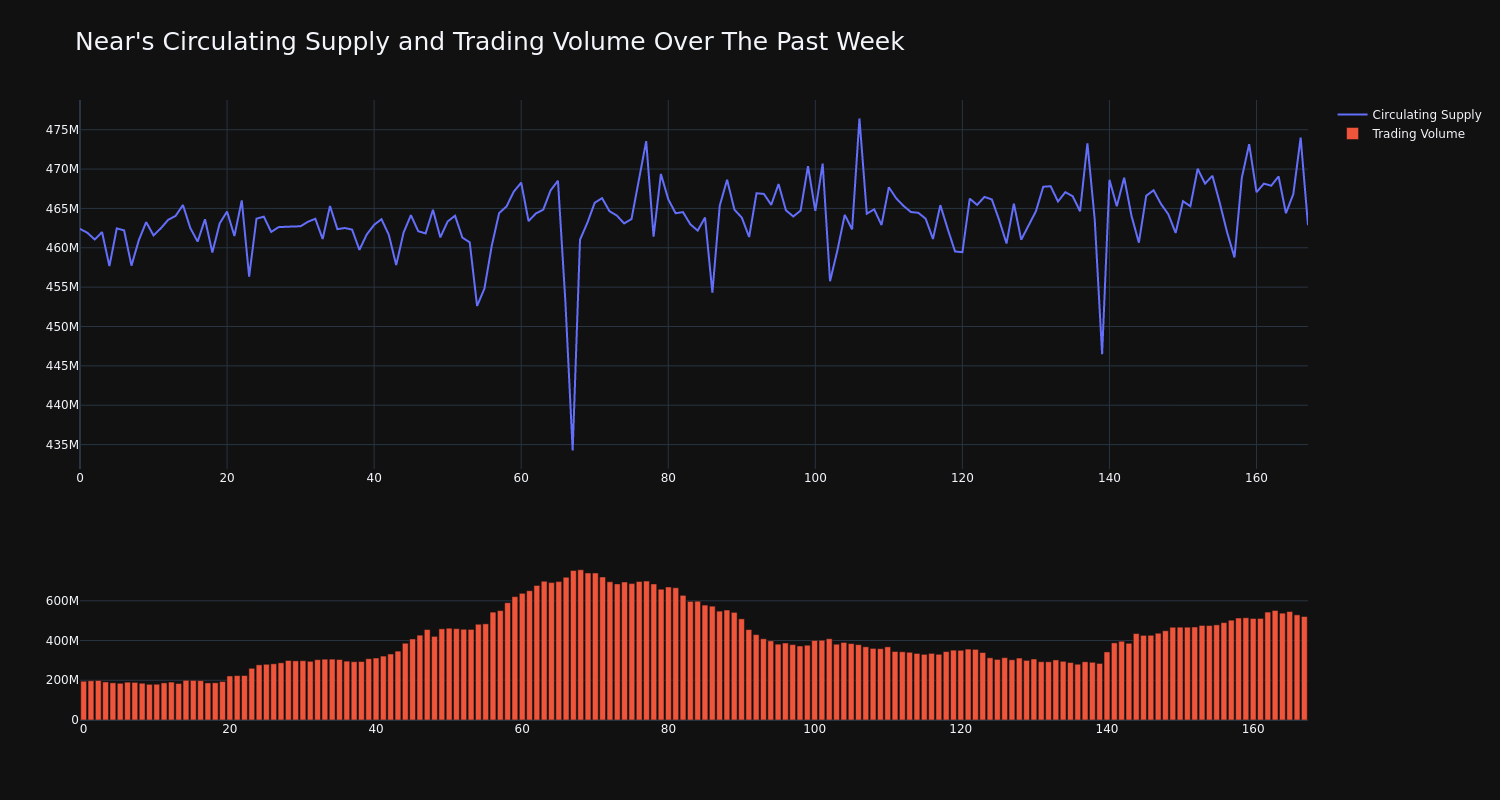Click the 400M volume axis label
1500x800 pixels.
61,641
